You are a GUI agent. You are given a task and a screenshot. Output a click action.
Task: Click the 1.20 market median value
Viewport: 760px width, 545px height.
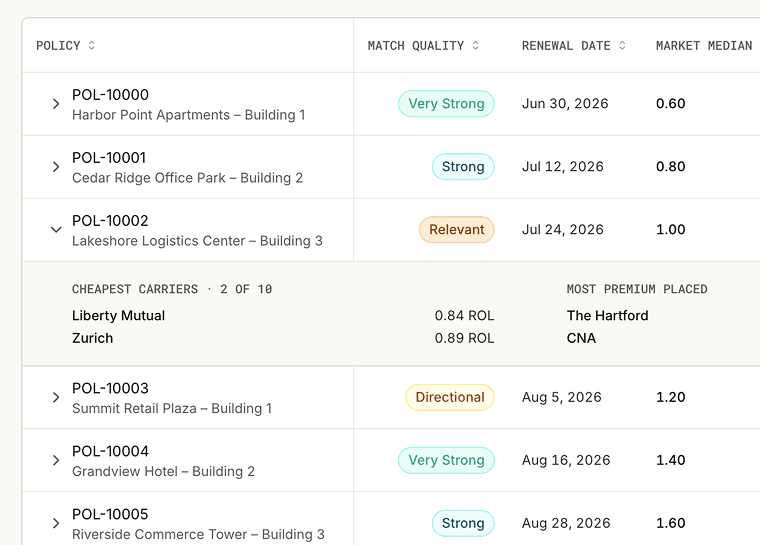[x=671, y=398]
